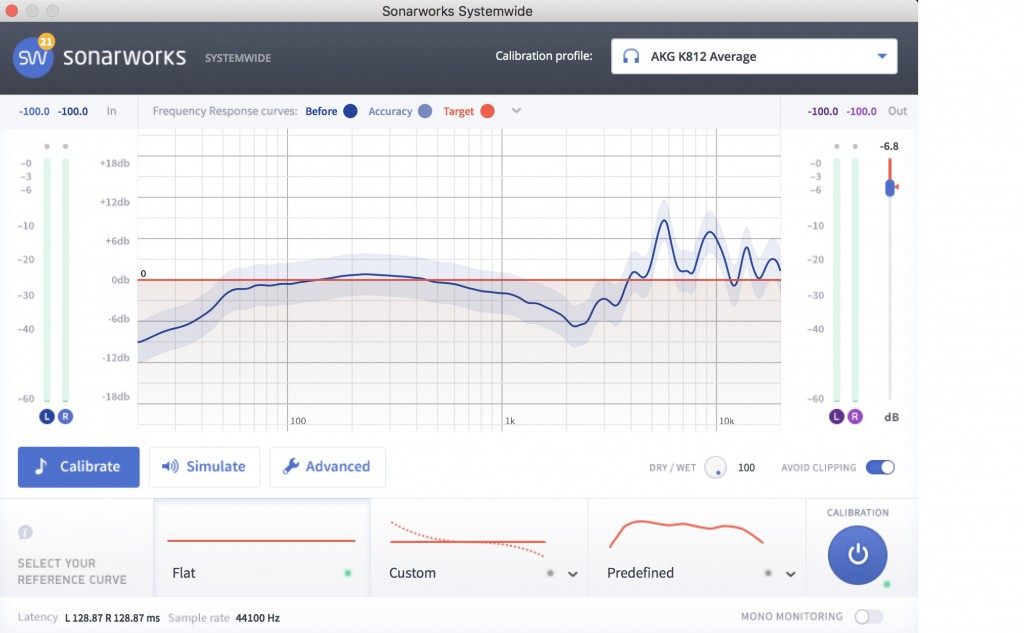Toggle the Target curve display
Image resolution: width=1024 pixels, height=633 pixels.
coord(468,111)
